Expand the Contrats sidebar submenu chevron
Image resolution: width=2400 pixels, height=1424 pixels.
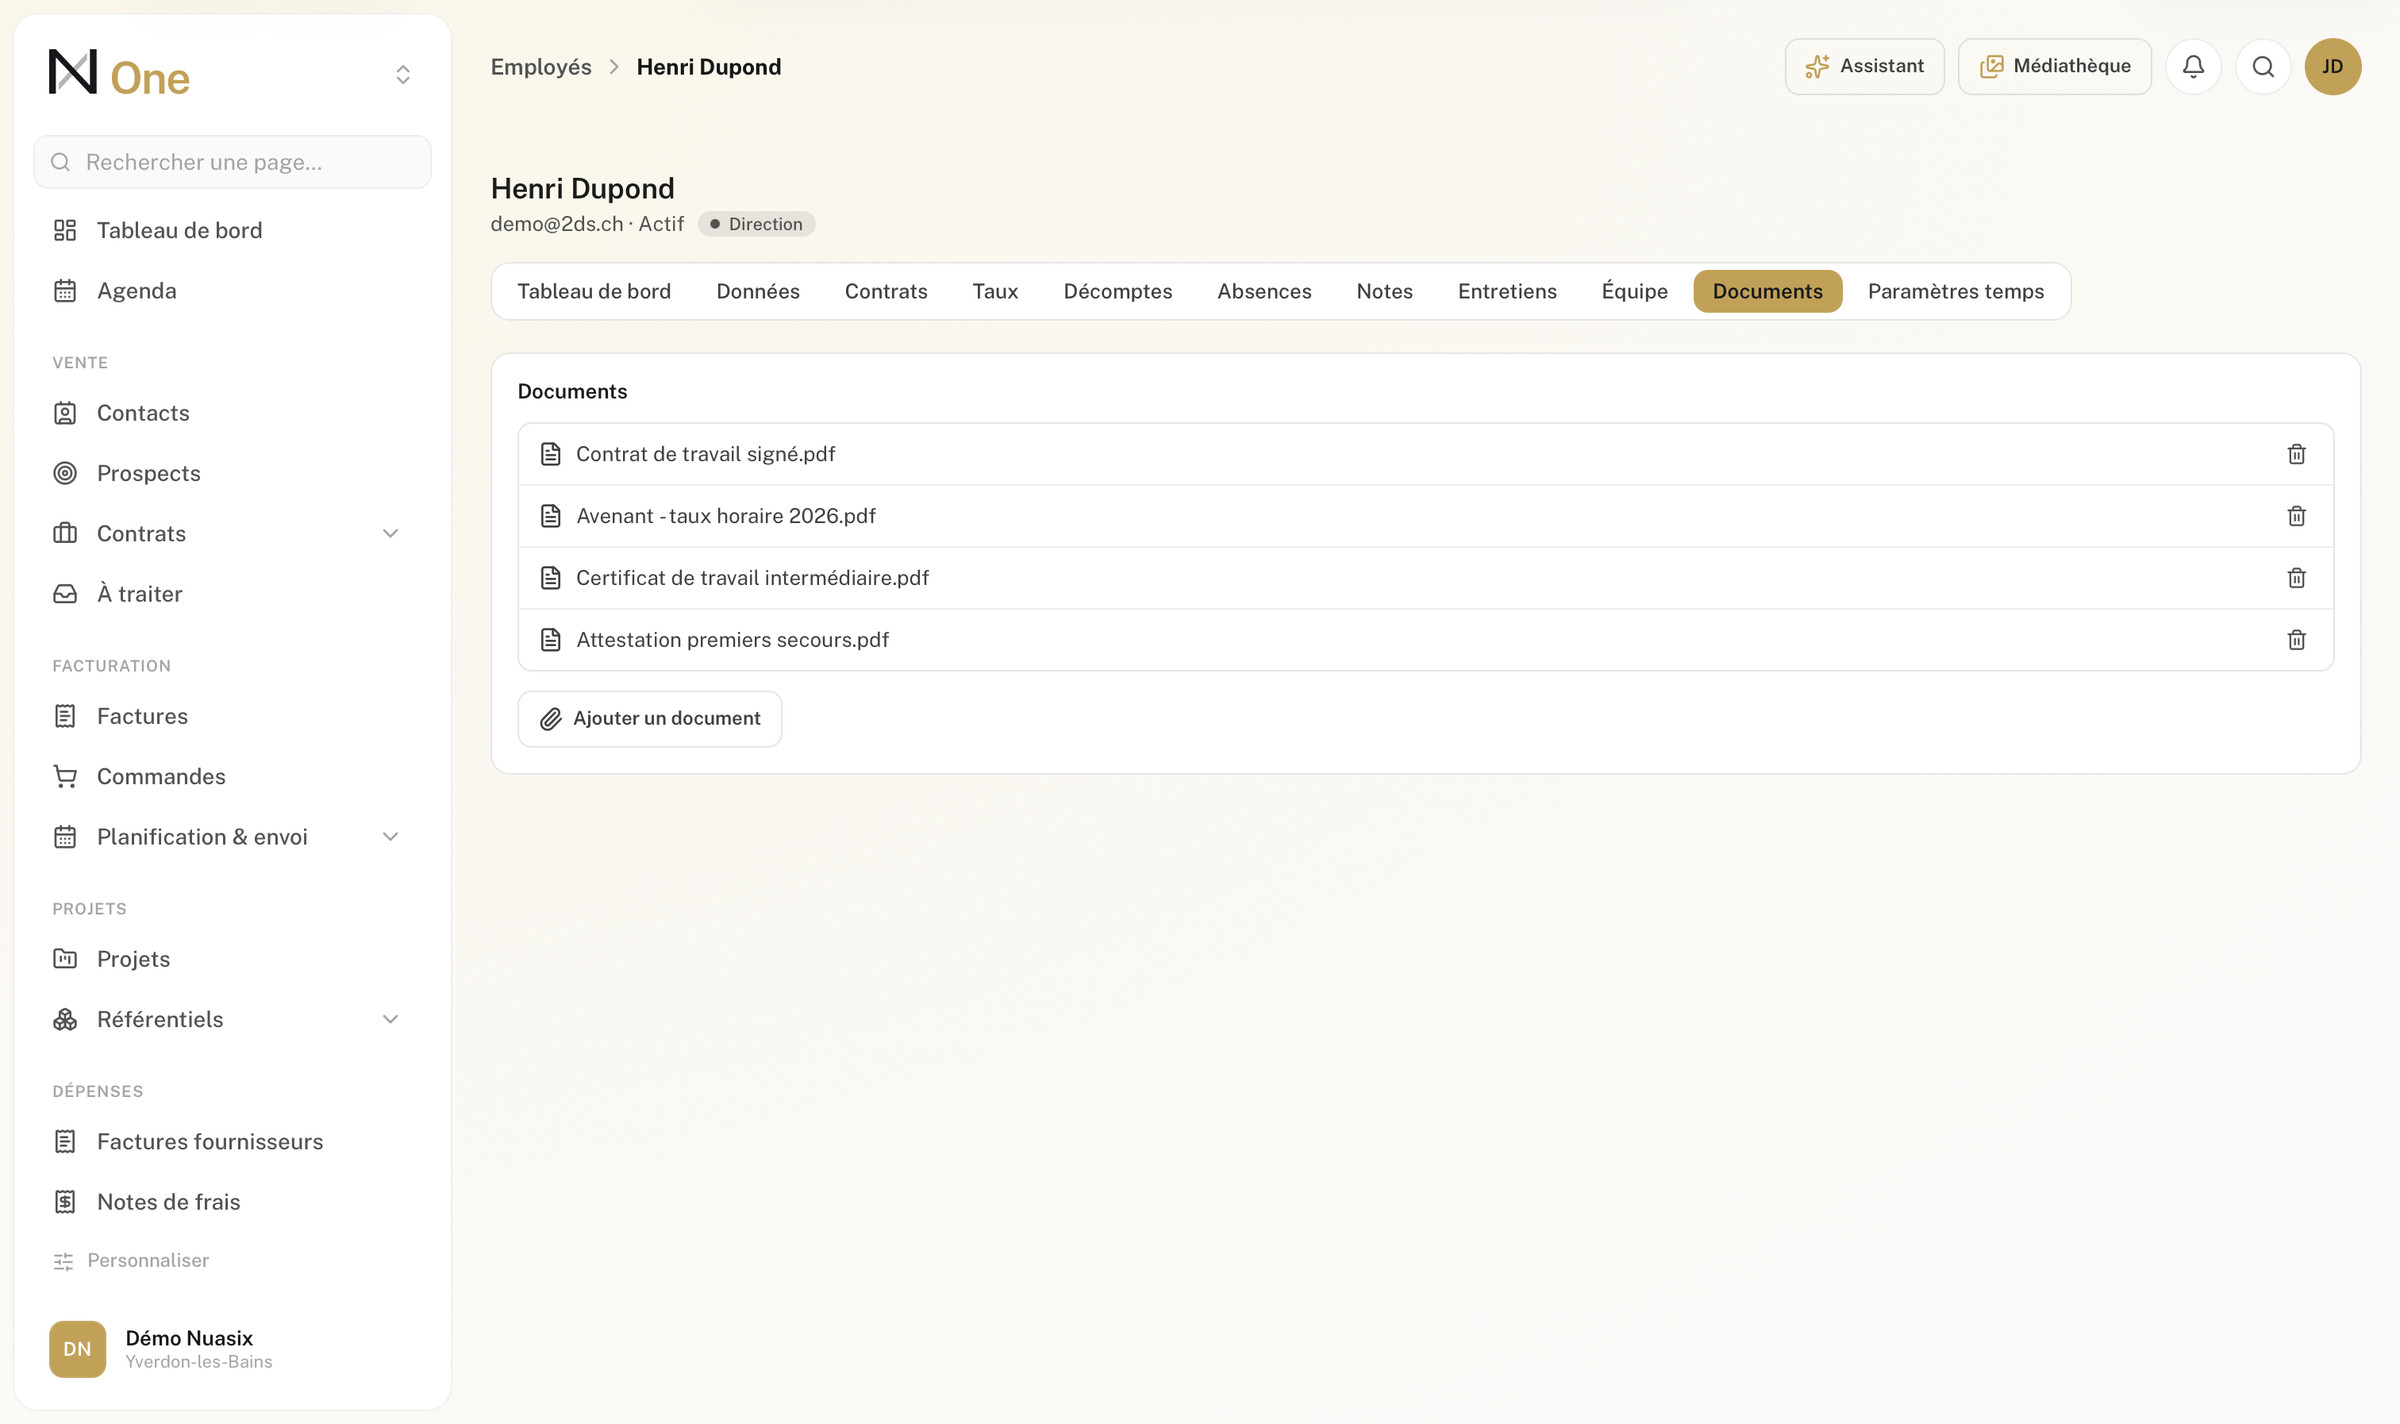[x=390, y=534]
